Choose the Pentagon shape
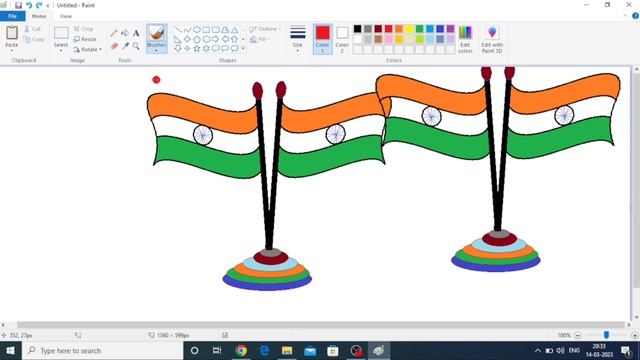 coord(197,39)
